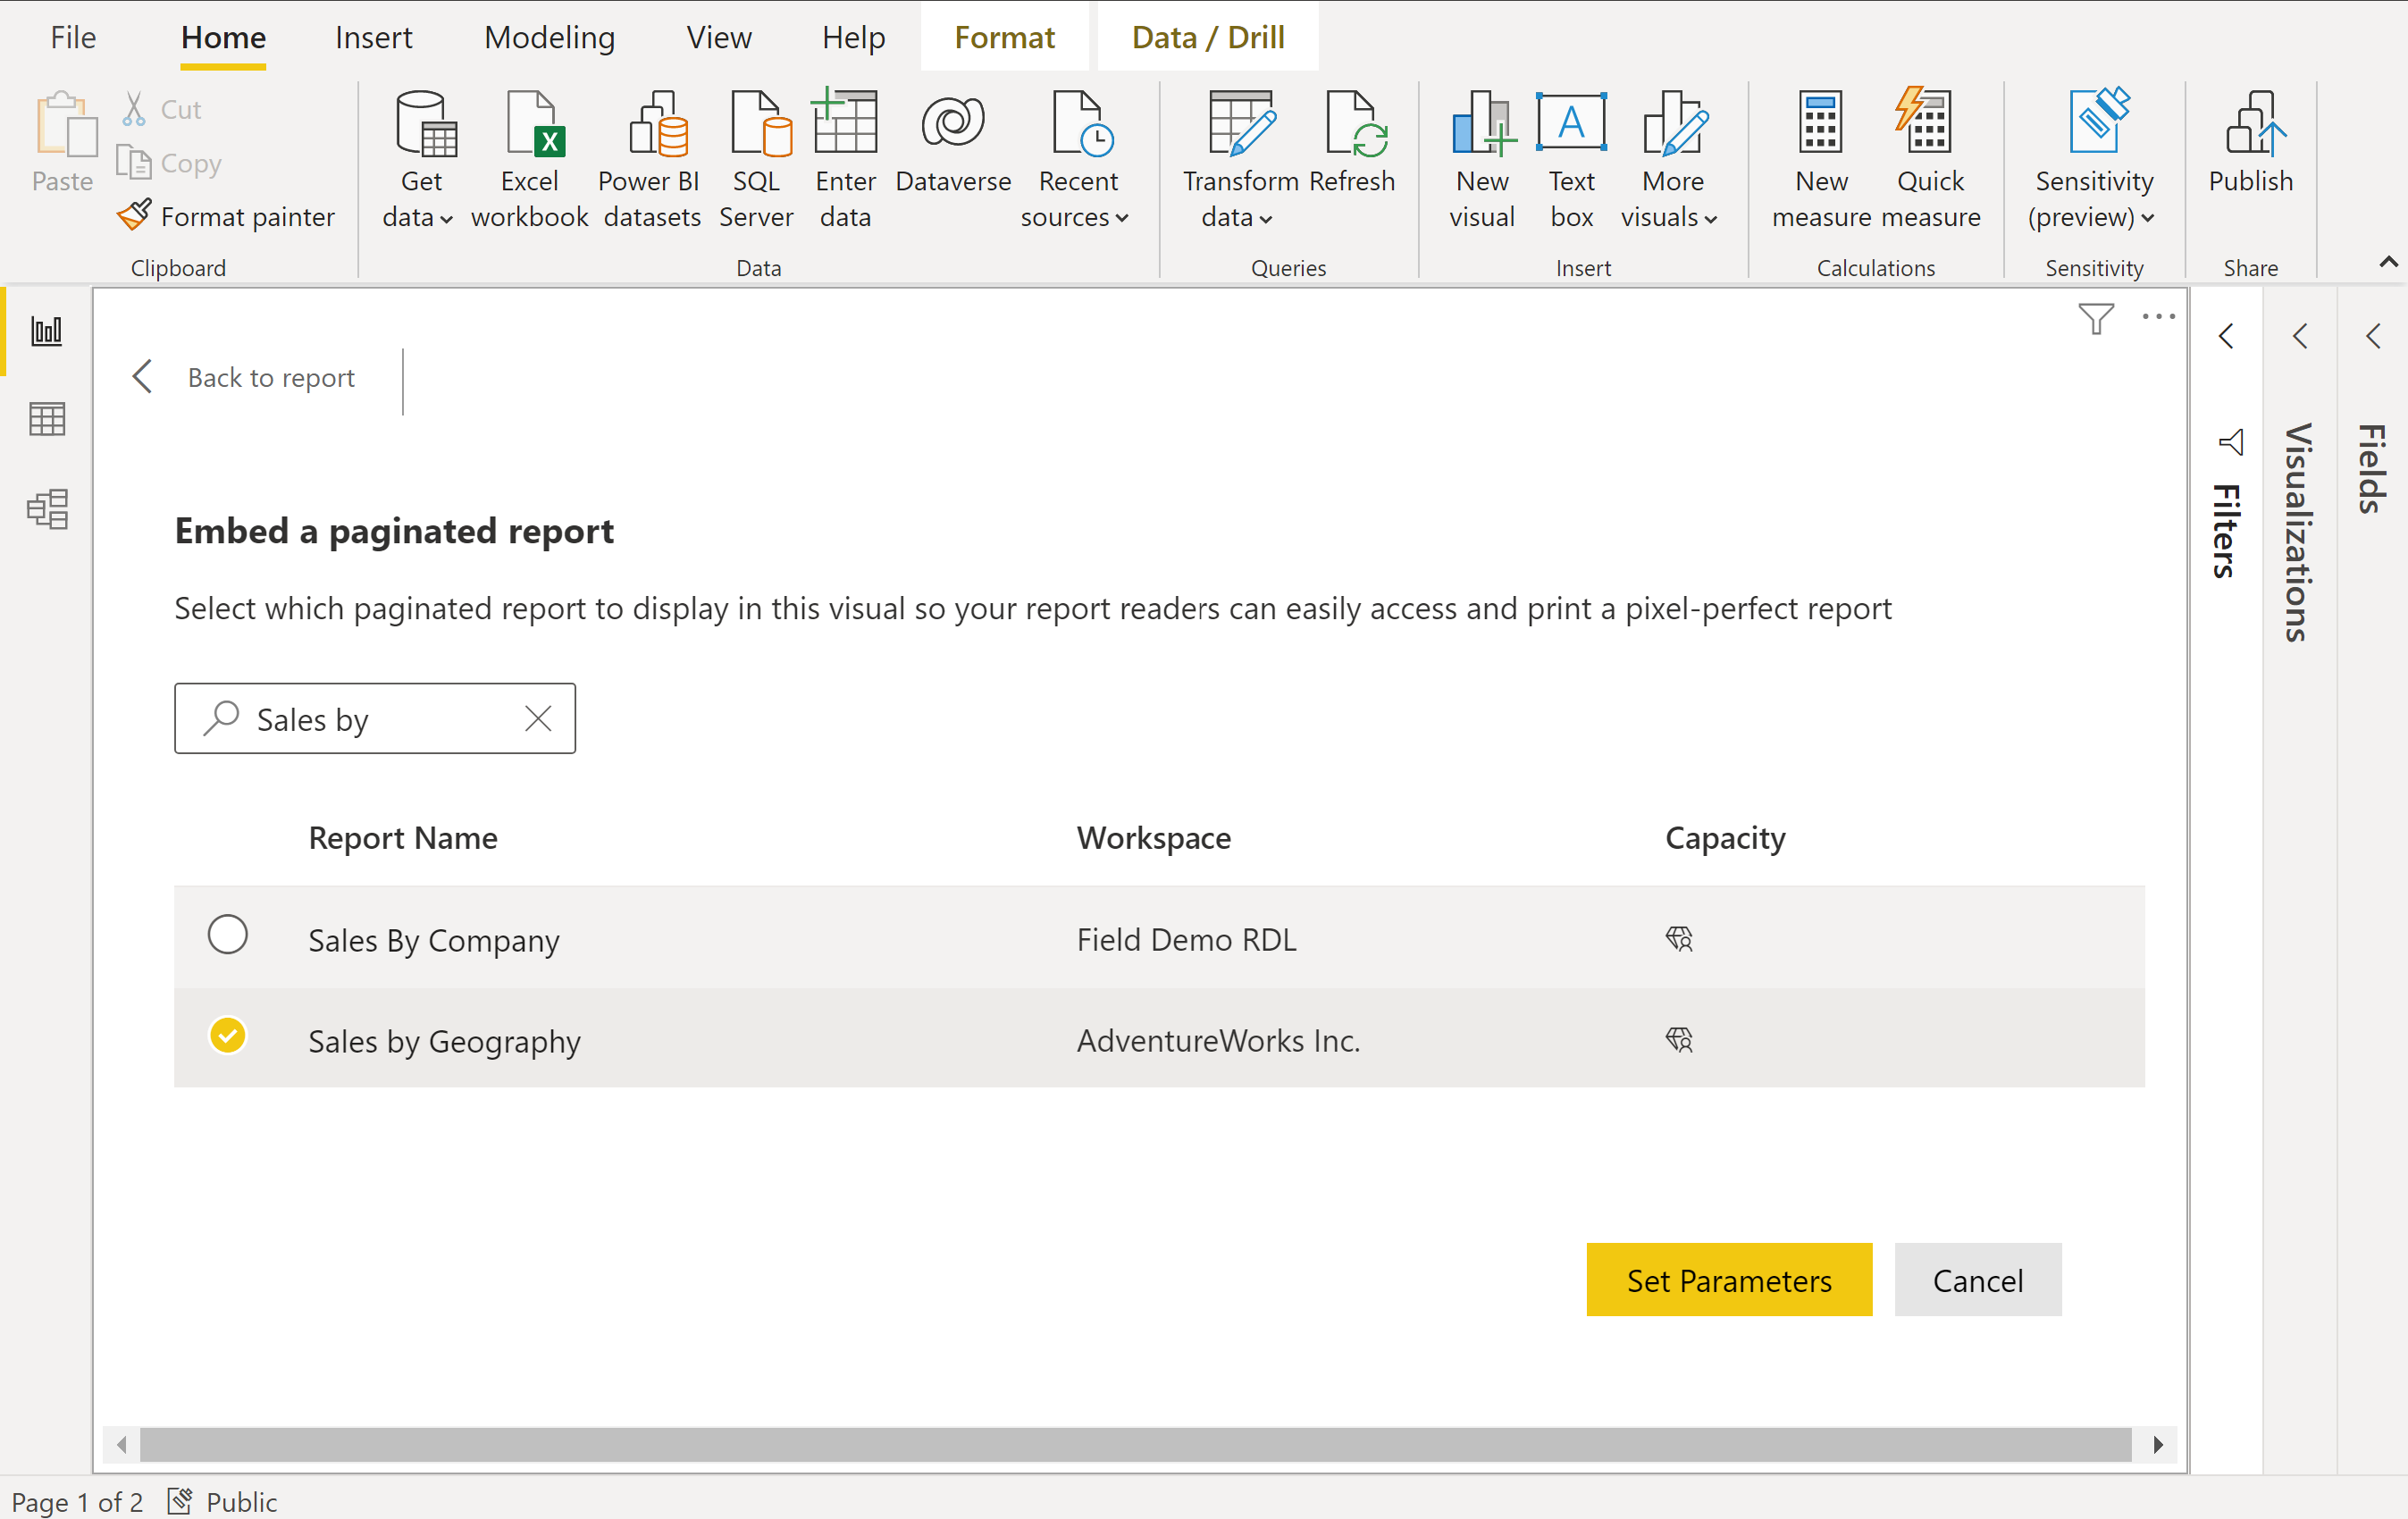
Task: Click the search input field
Action: 374,718
